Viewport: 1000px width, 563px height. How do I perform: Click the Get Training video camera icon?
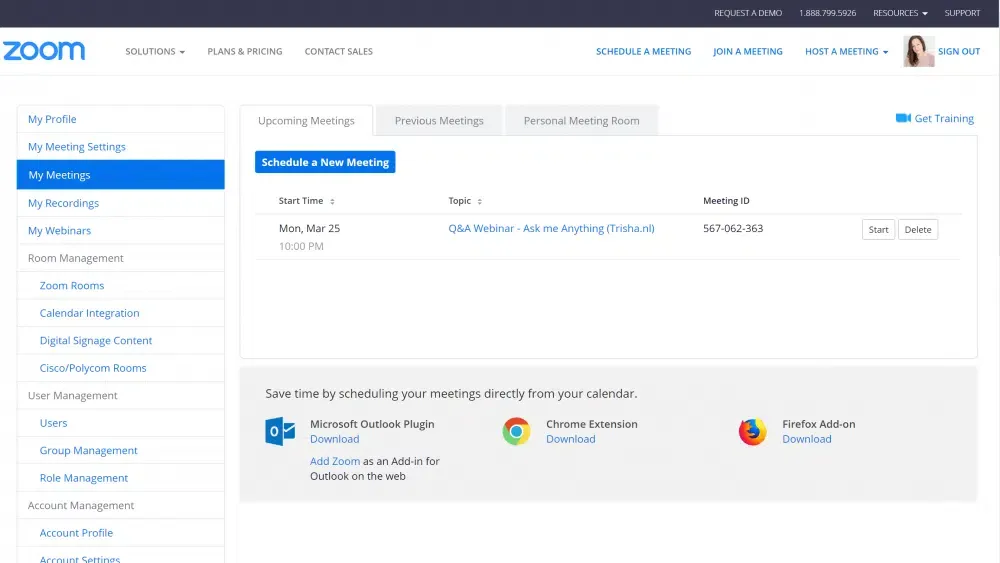point(903,118)
